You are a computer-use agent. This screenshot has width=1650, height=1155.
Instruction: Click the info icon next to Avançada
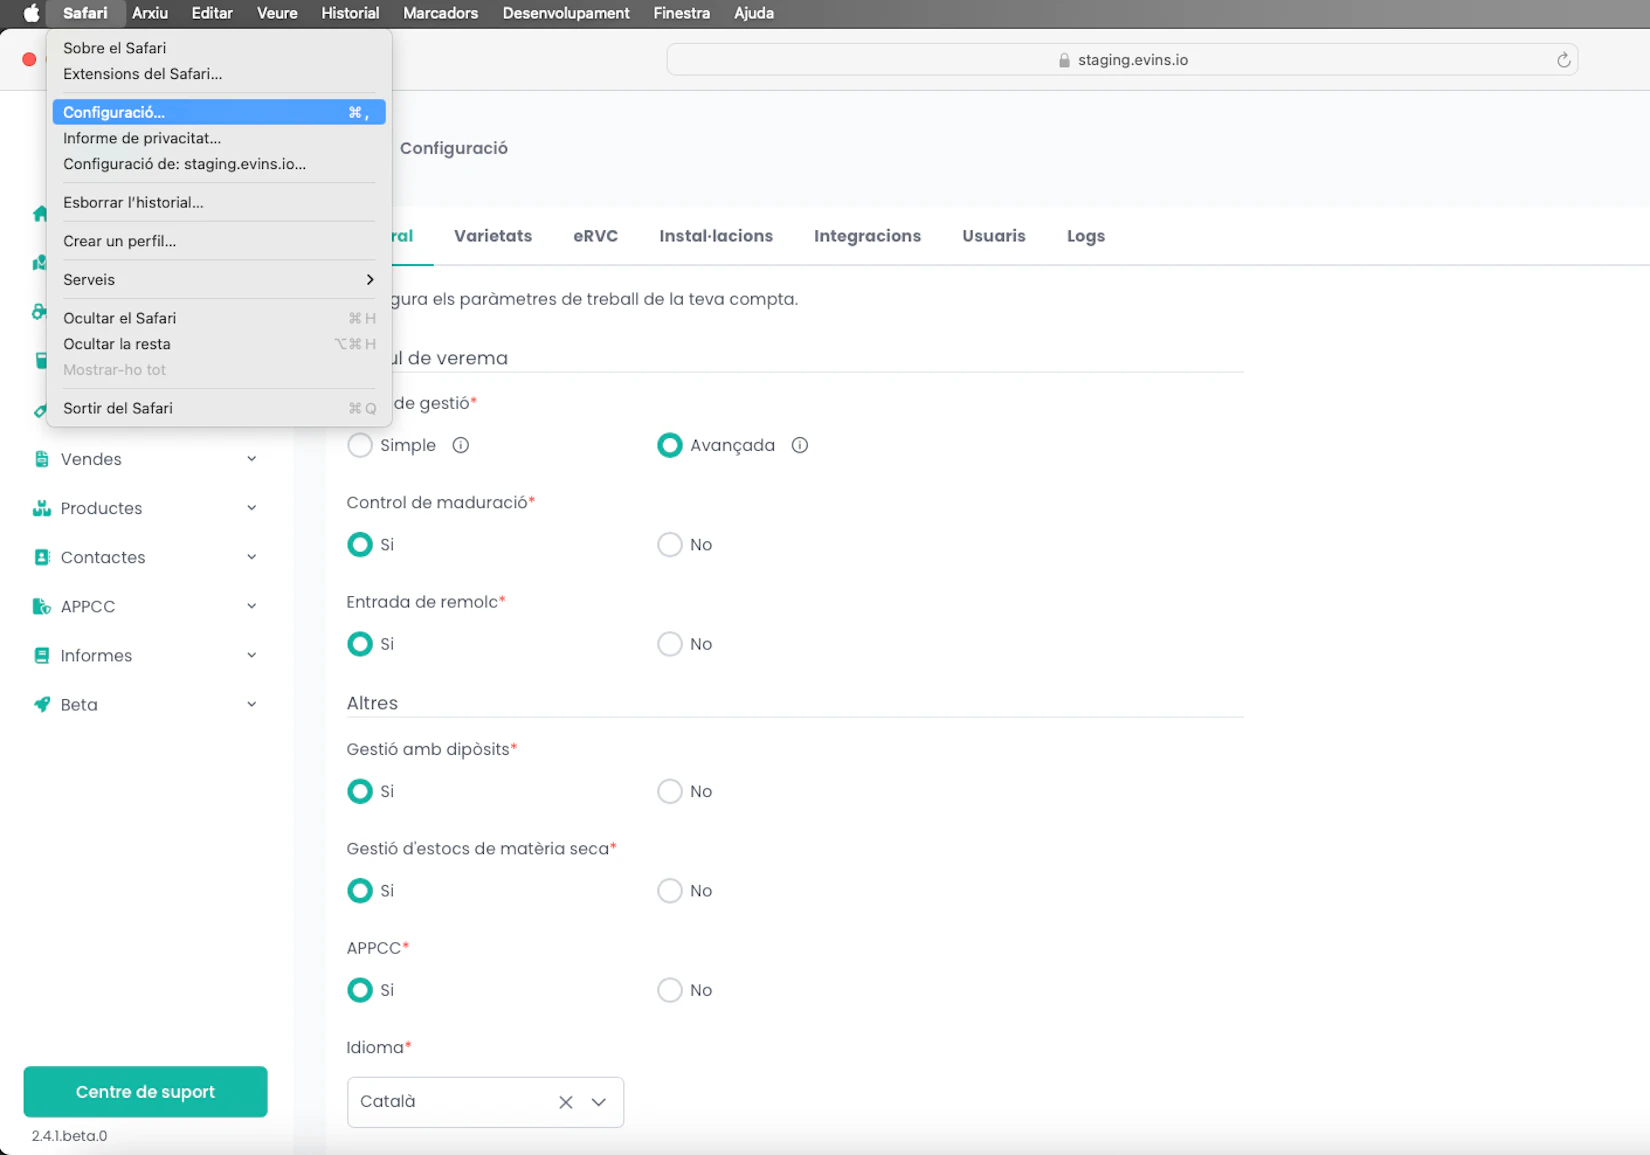[799, 445]
